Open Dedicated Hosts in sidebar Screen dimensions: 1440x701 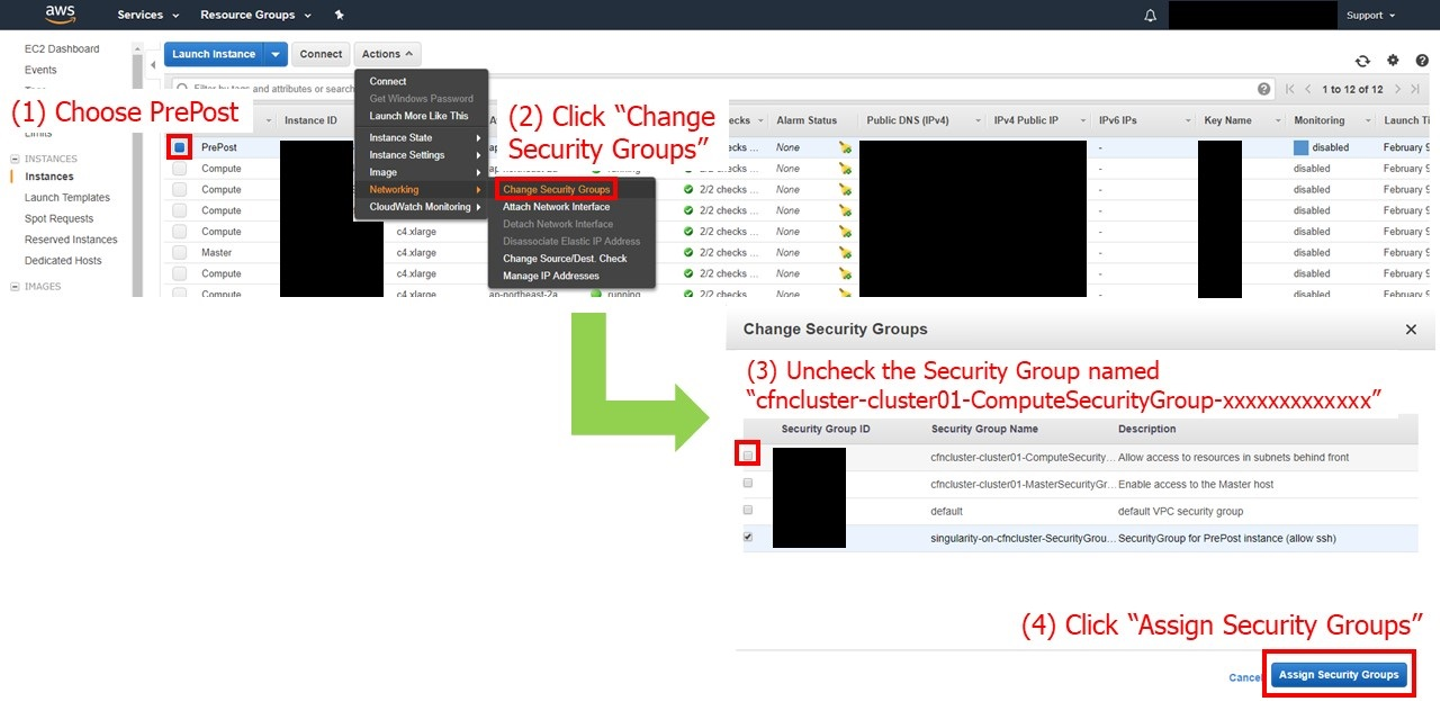click(x=63, y=260)
